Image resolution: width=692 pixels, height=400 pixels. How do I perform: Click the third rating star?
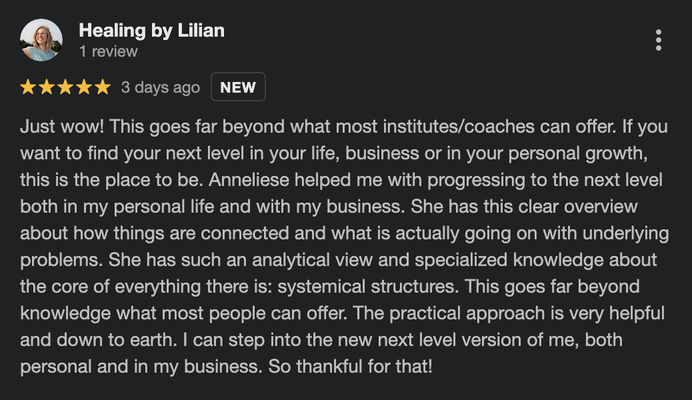coord(65,87)
